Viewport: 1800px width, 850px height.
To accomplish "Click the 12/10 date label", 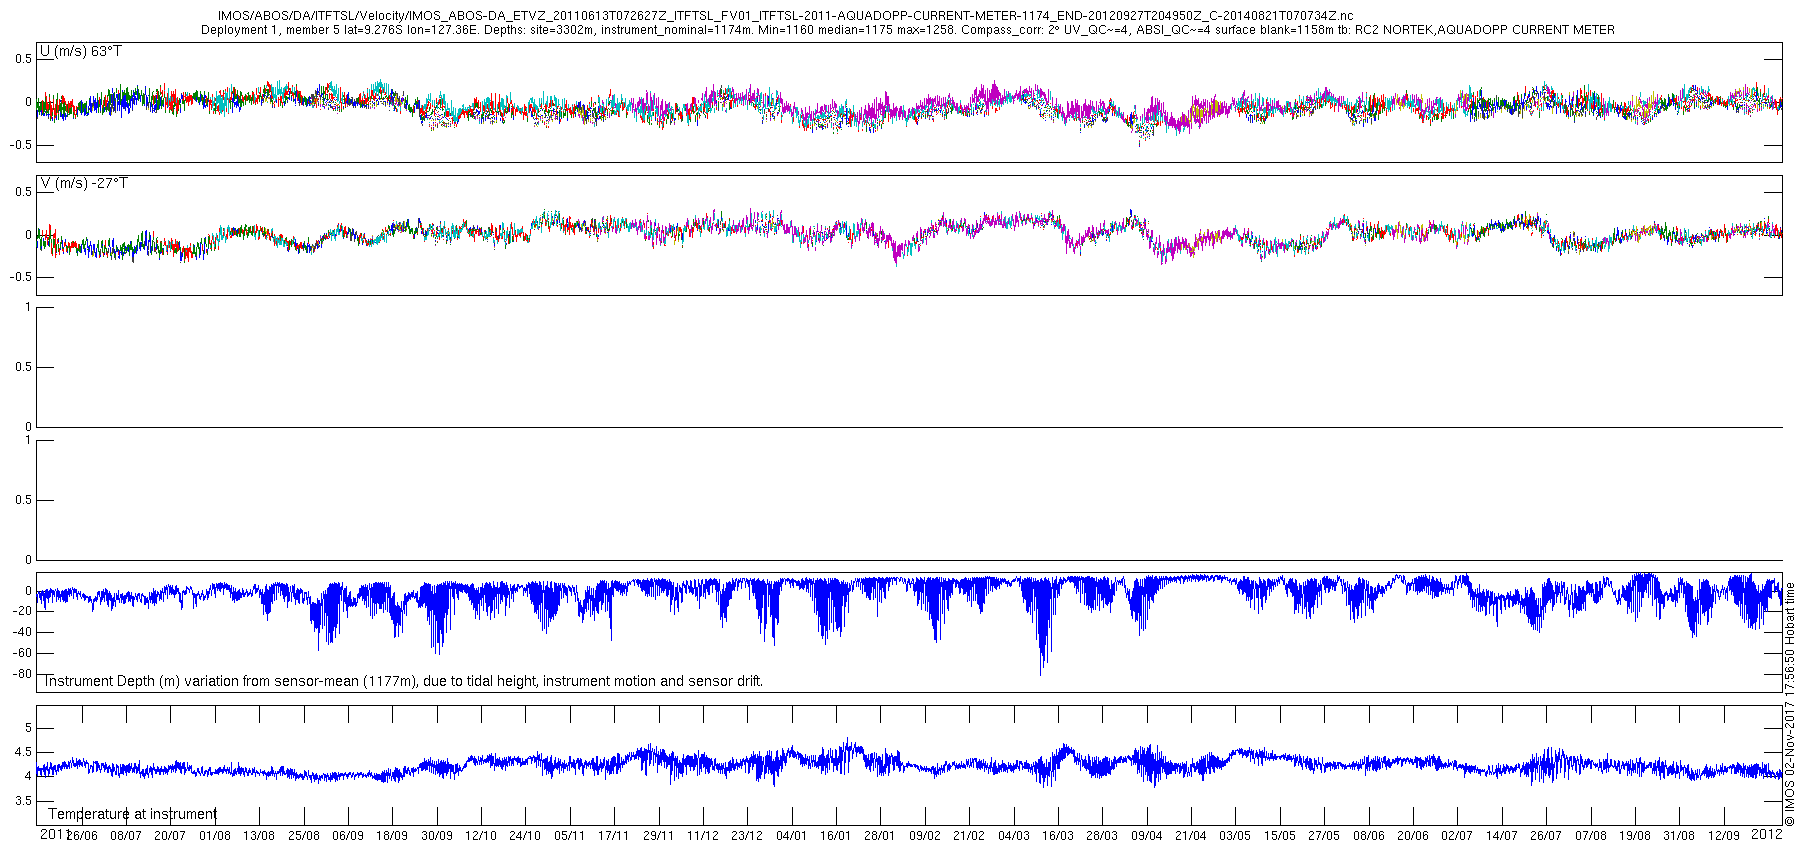I will pos(481,836).
